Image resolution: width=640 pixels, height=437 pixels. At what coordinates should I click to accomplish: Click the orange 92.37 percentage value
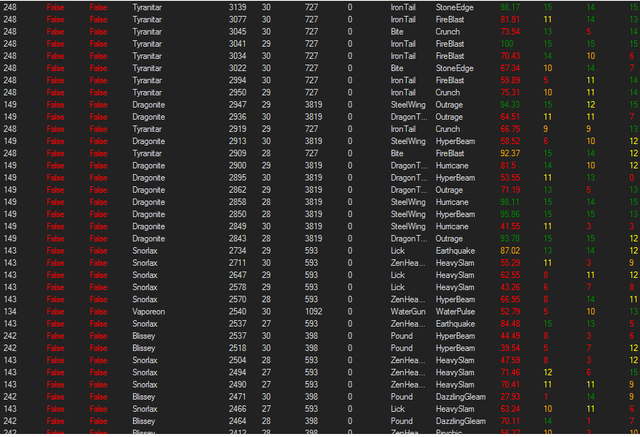(x=510, y=153)
